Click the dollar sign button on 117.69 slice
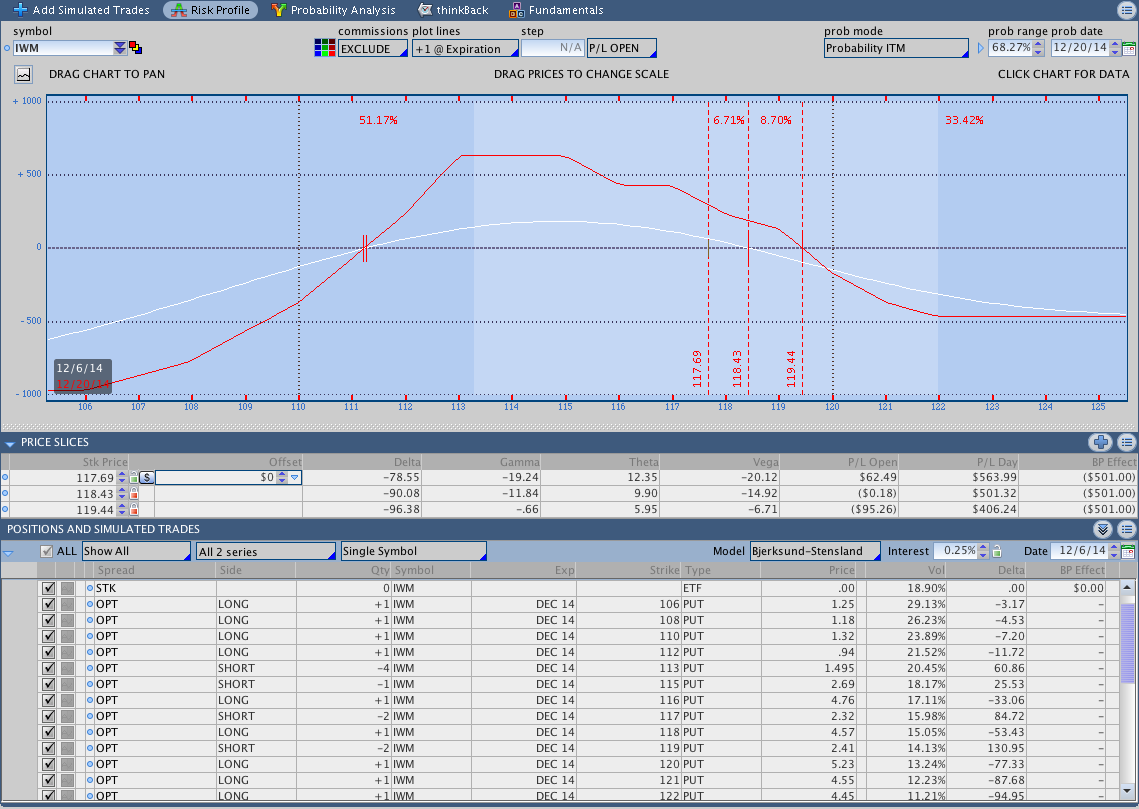This screenshot has height=809, width=1139. pos(147,477)
